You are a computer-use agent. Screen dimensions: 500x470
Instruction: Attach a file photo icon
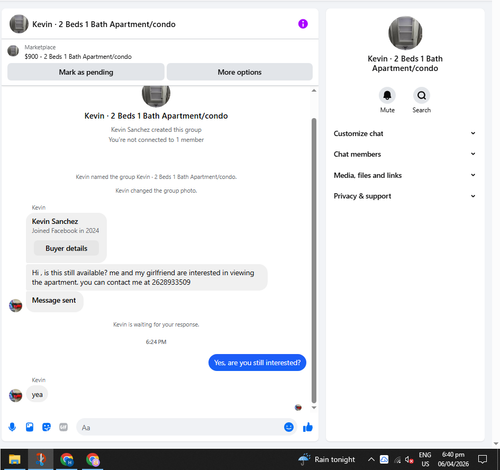(x=30, y=427)
